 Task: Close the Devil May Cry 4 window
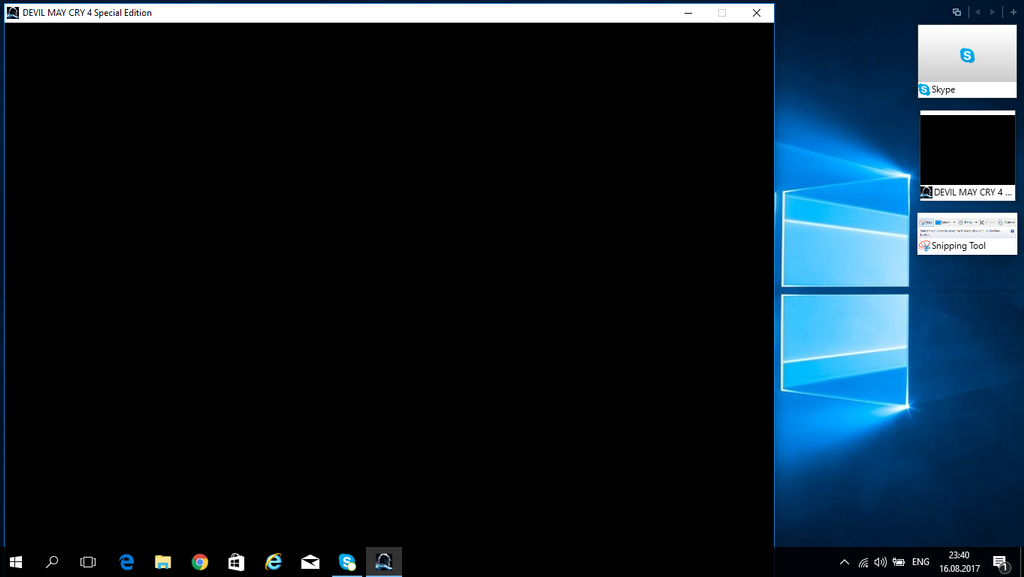[x=756, y=12]
